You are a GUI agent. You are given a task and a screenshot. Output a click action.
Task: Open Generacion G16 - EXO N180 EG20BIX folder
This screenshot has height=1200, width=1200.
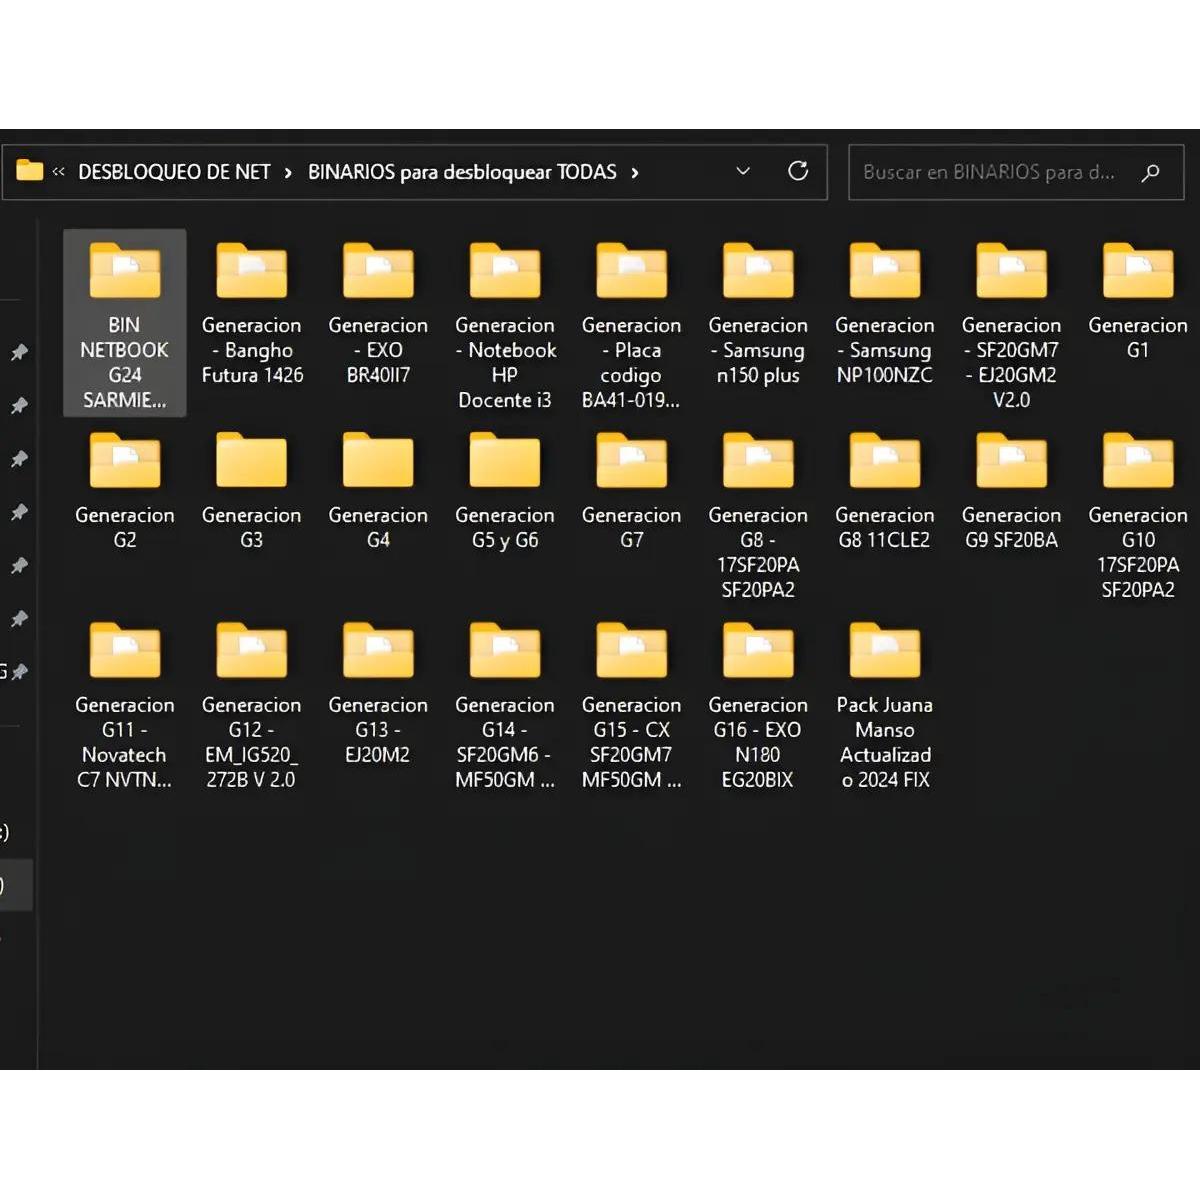point(758,704)
